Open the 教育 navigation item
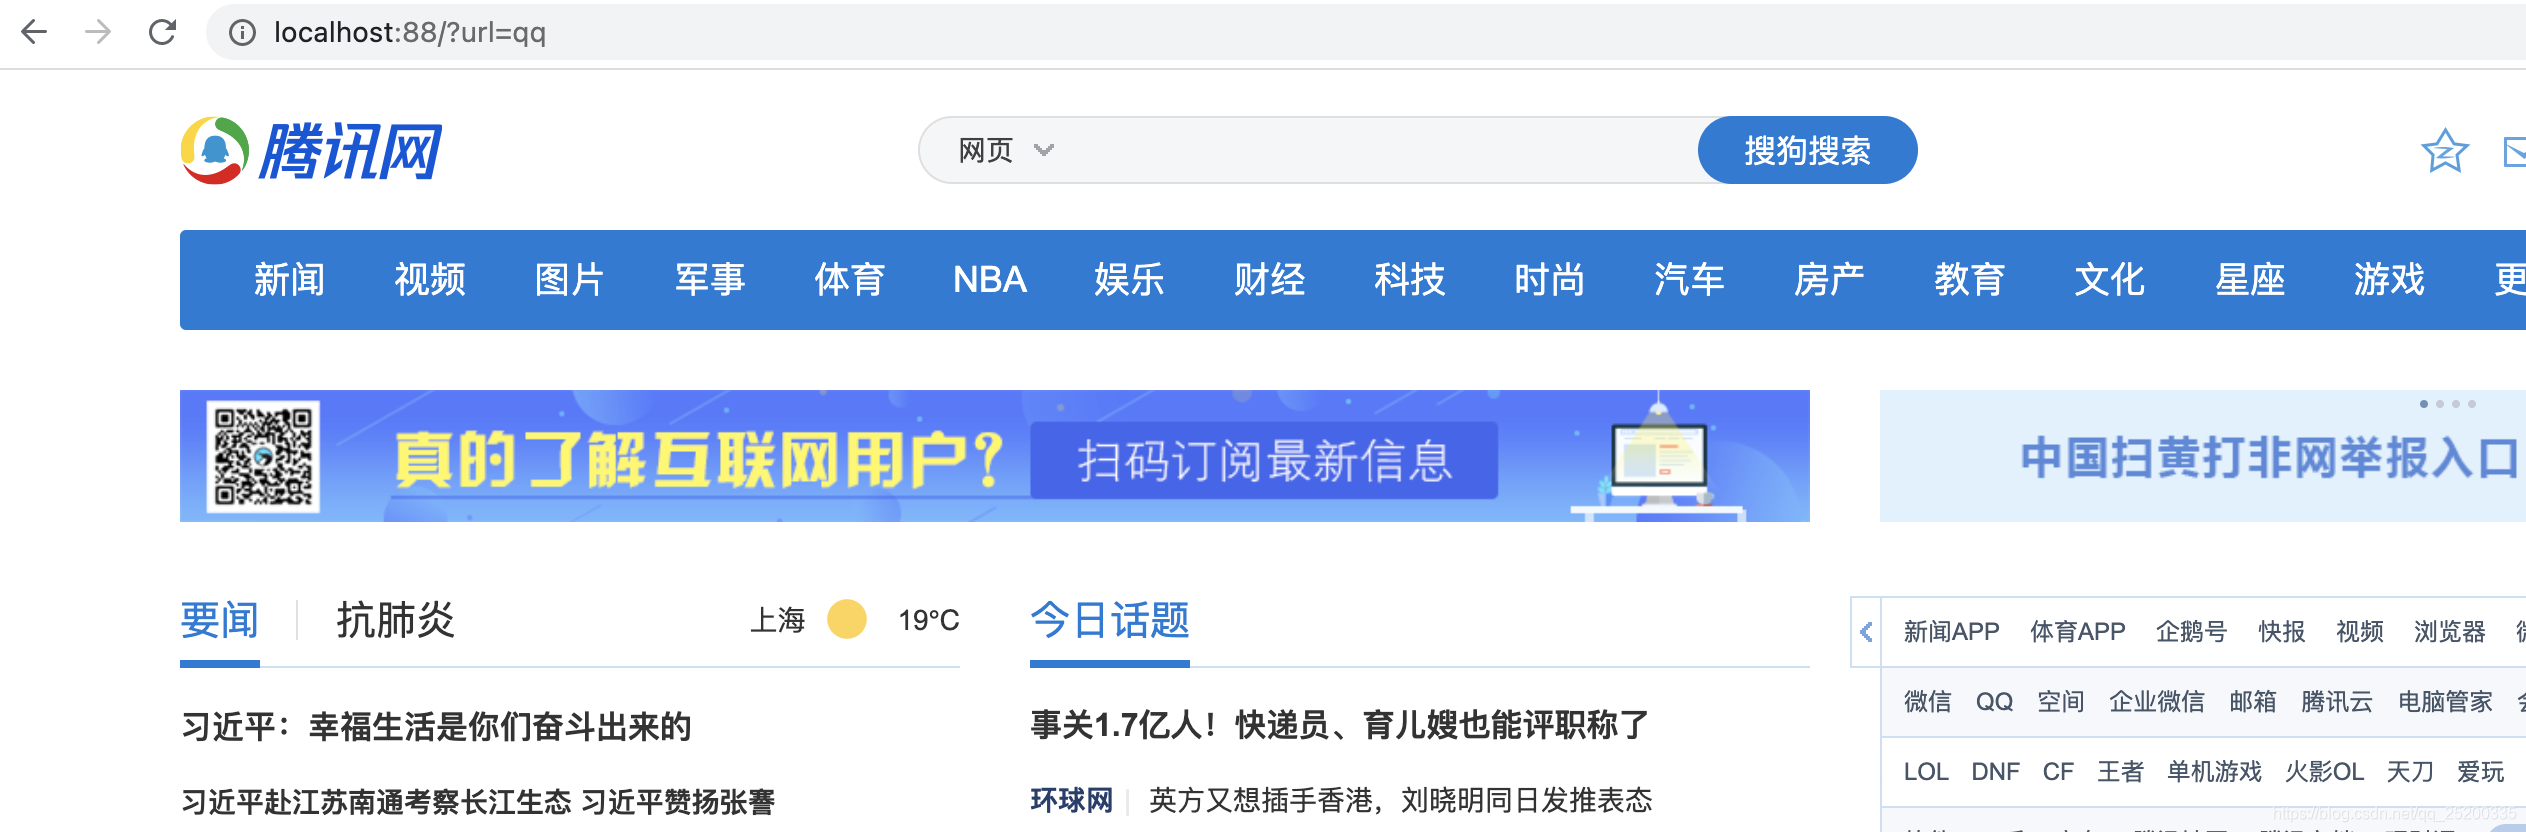This screenshot has height=832, width=2526. point(1969,279)
